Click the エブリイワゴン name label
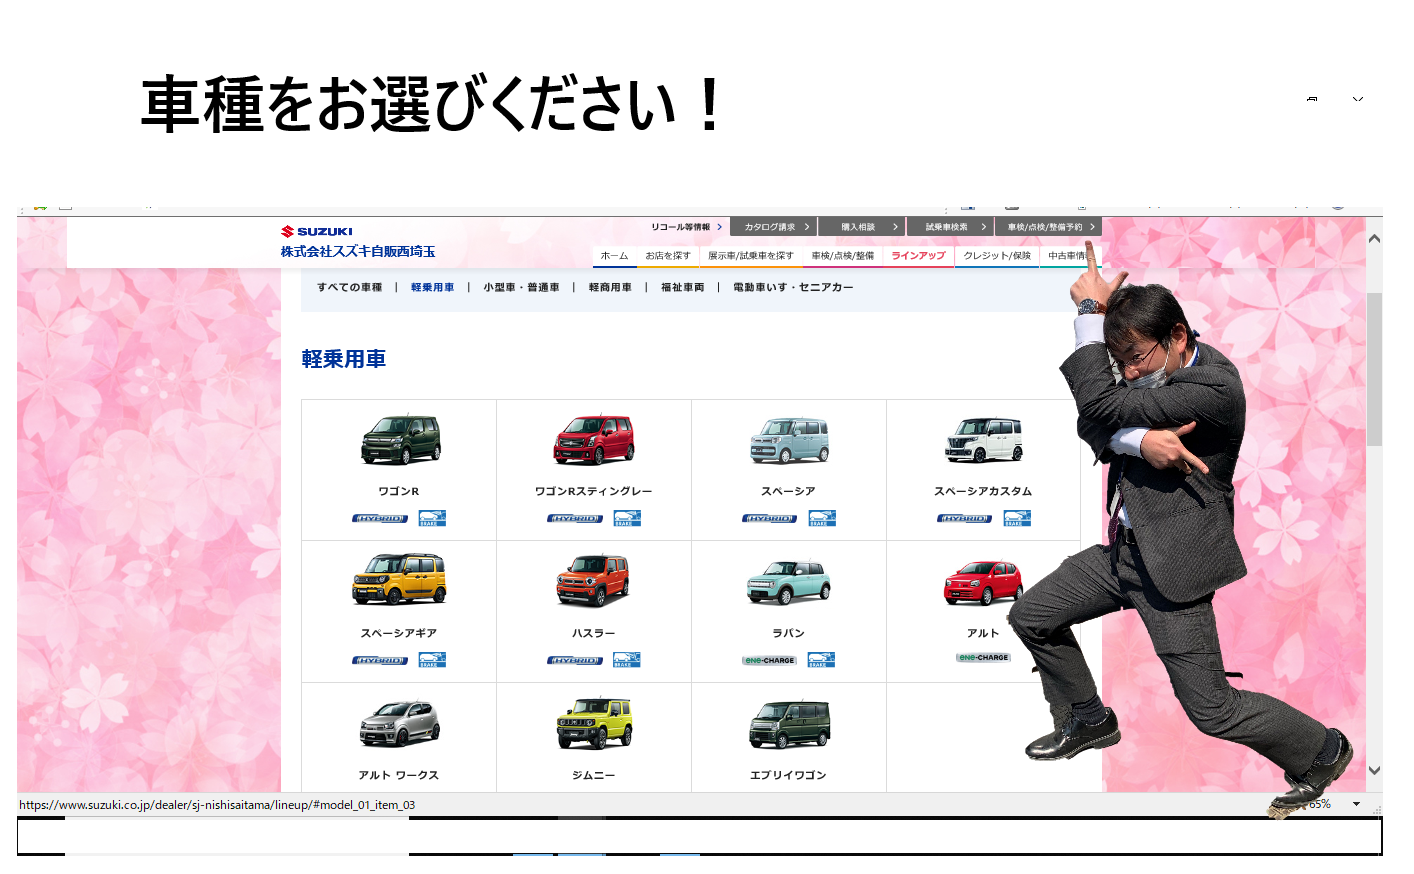This screenshot has height=874, width=1414. [x=789, y=775]
